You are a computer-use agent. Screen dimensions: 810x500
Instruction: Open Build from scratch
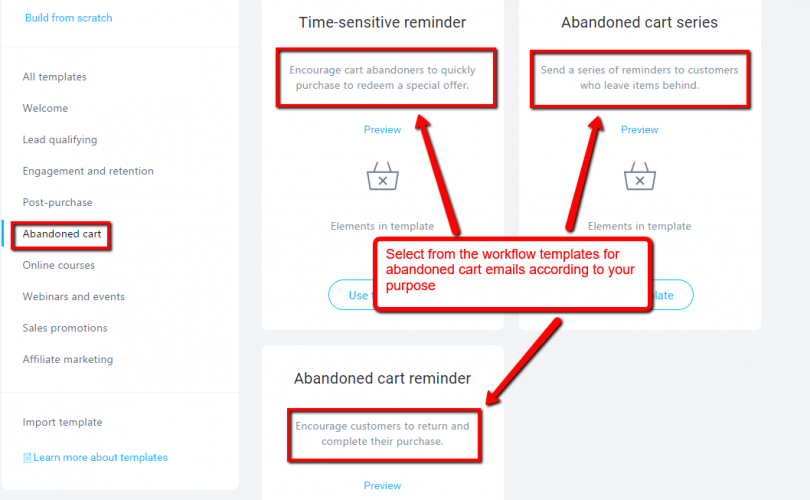click(x=69, y=18)
